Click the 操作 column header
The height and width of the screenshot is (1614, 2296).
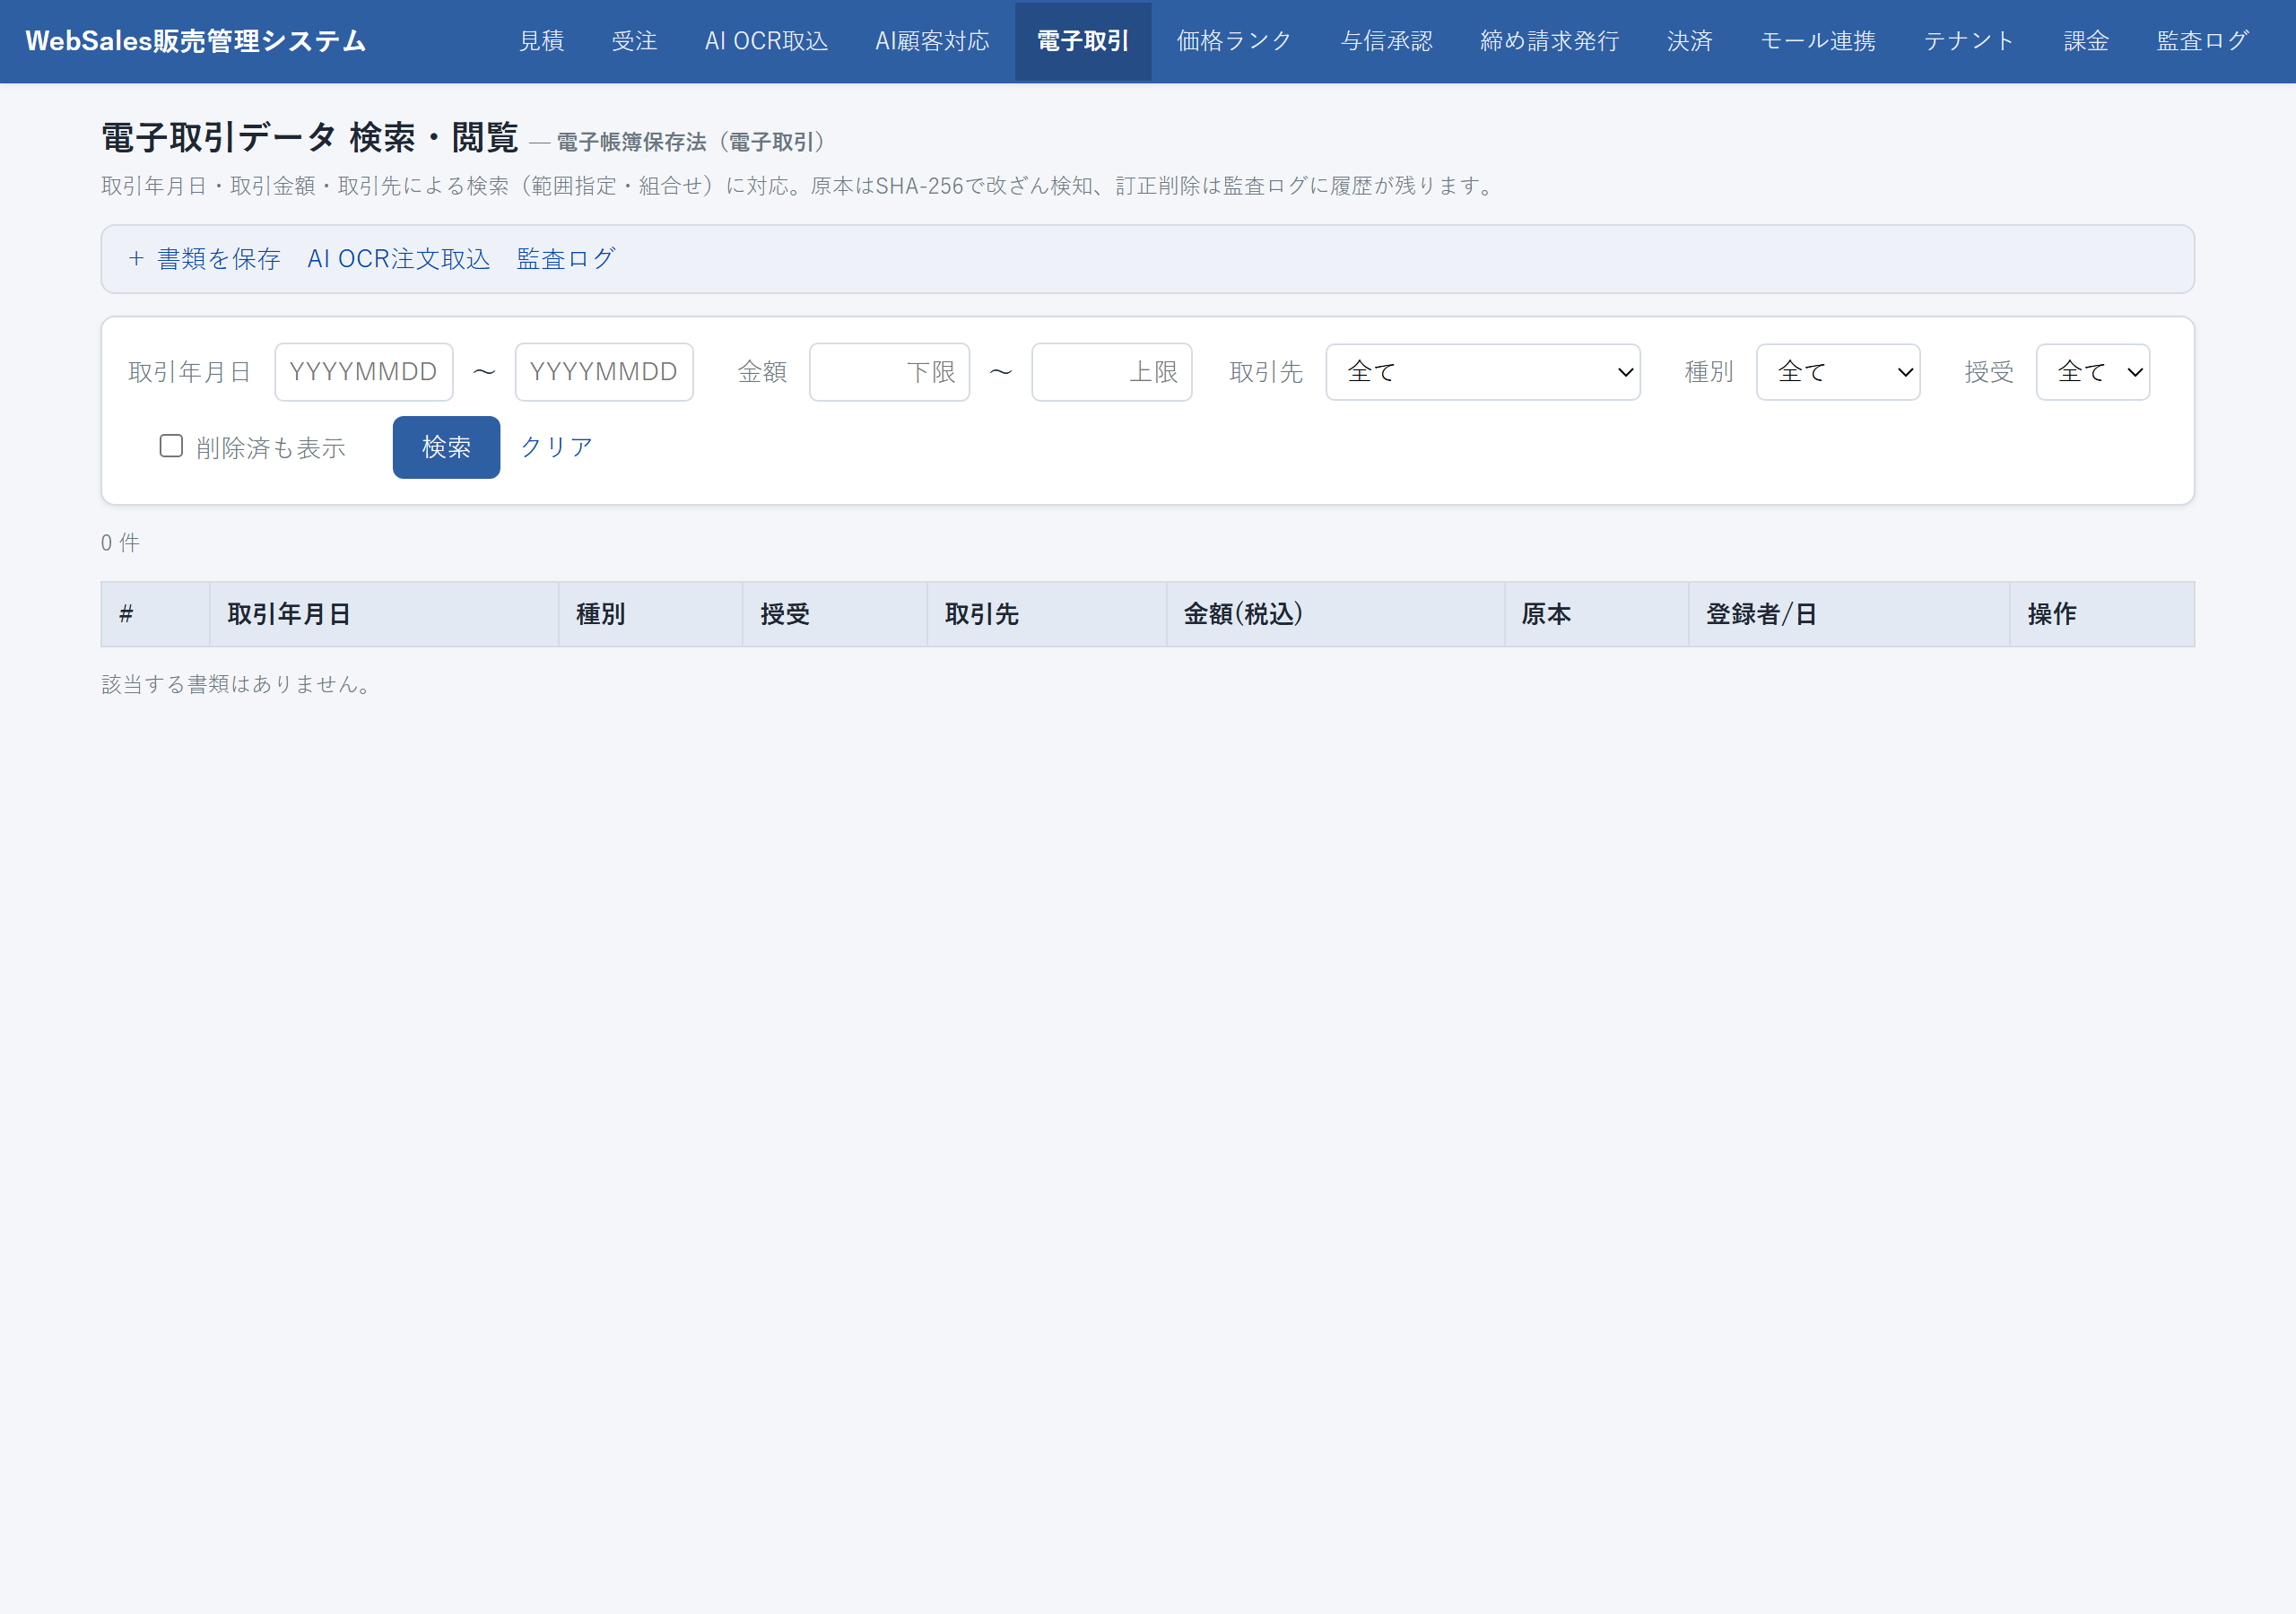pos(2102,614)
